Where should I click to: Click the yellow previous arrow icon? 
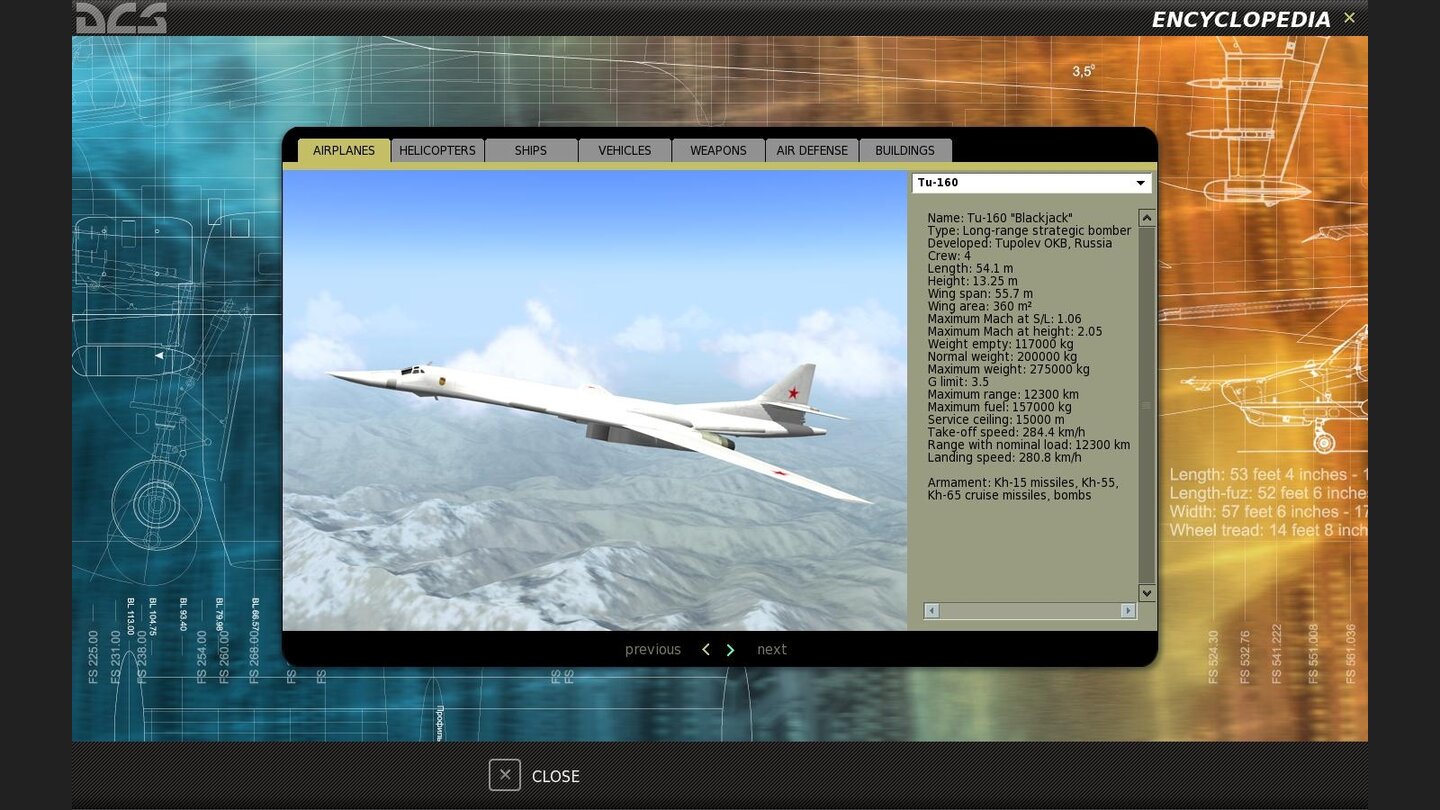[706, 650]
